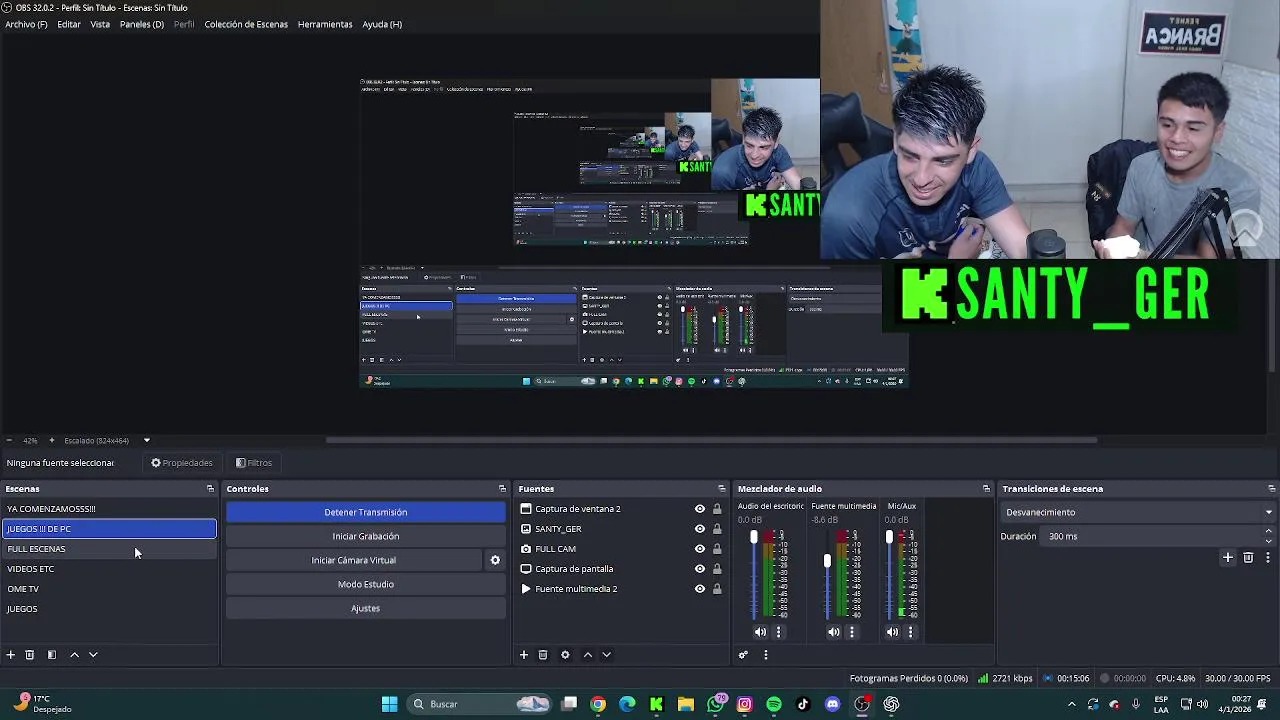
Task: Enable Modo Estudio
Action: [366, 584]
